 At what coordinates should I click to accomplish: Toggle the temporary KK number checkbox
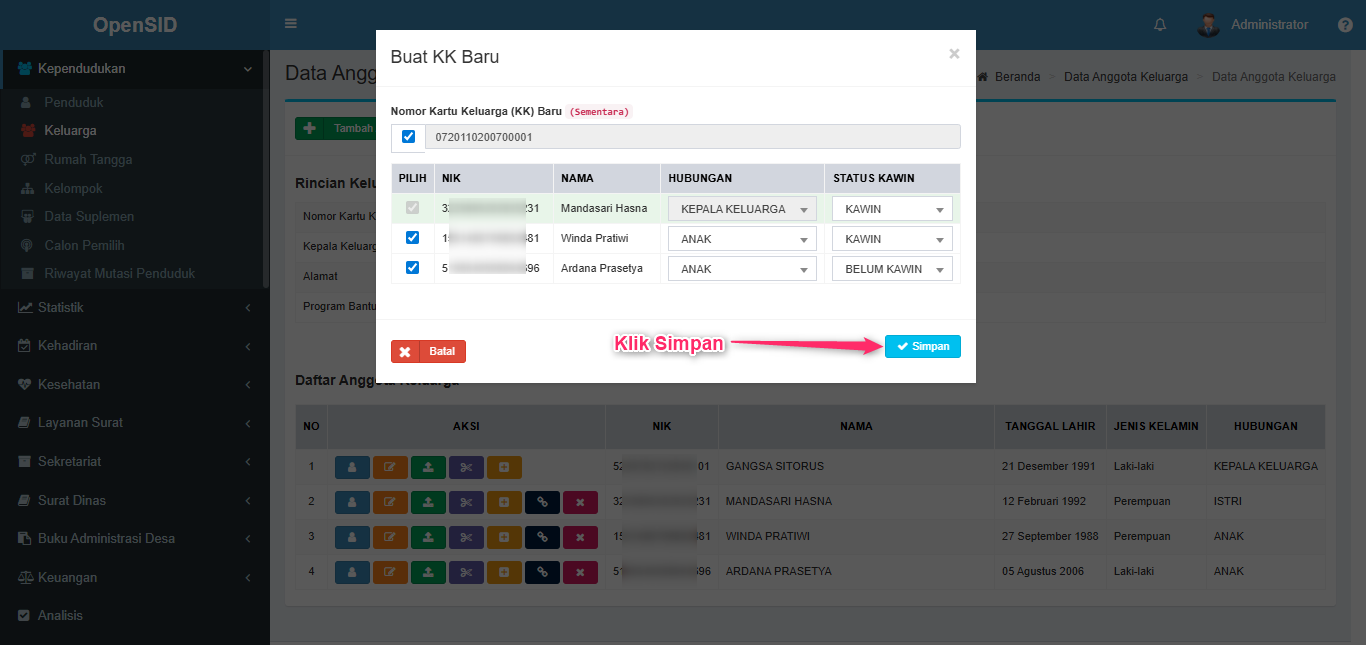click(408, 137)
